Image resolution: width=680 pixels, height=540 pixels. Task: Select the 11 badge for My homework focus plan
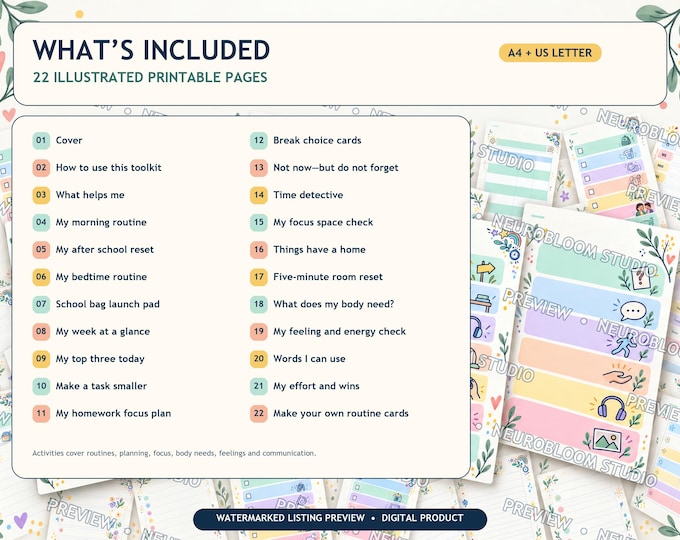[x=41, y=414]
